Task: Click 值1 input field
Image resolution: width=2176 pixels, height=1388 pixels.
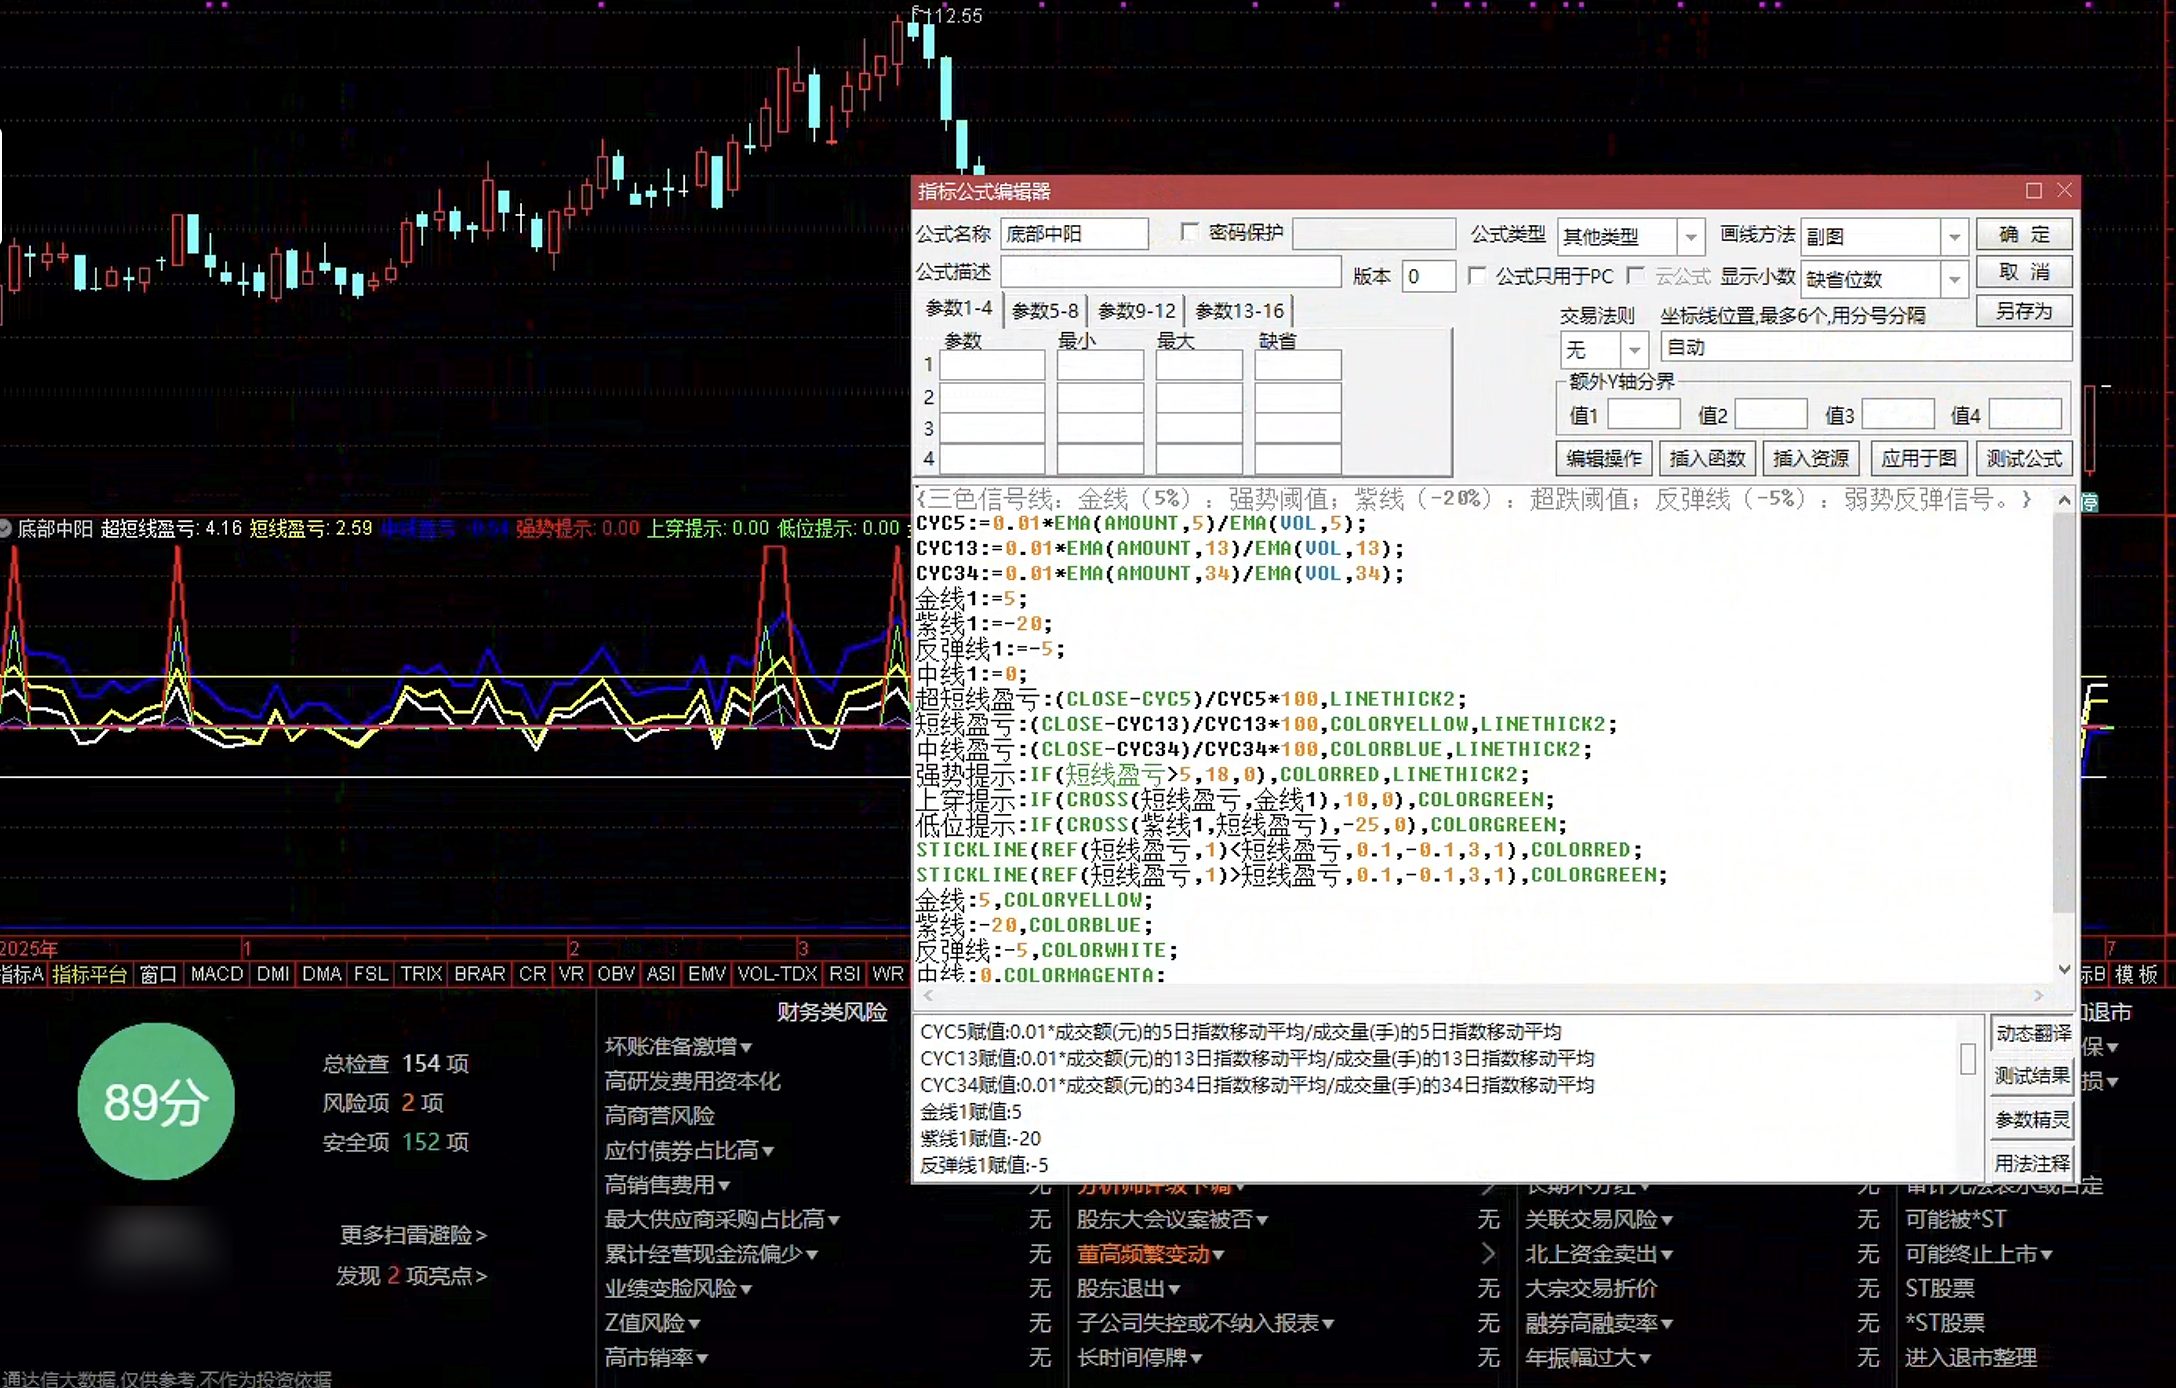Action: click(1643, 415)
